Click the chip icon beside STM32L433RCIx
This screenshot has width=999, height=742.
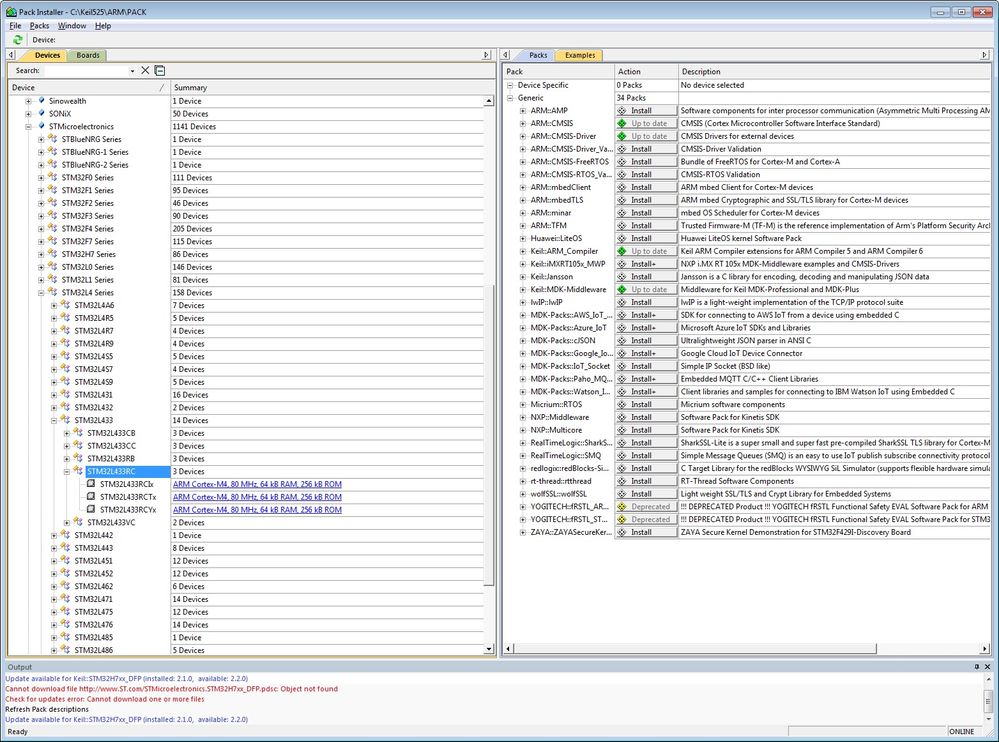pos(91,483)
